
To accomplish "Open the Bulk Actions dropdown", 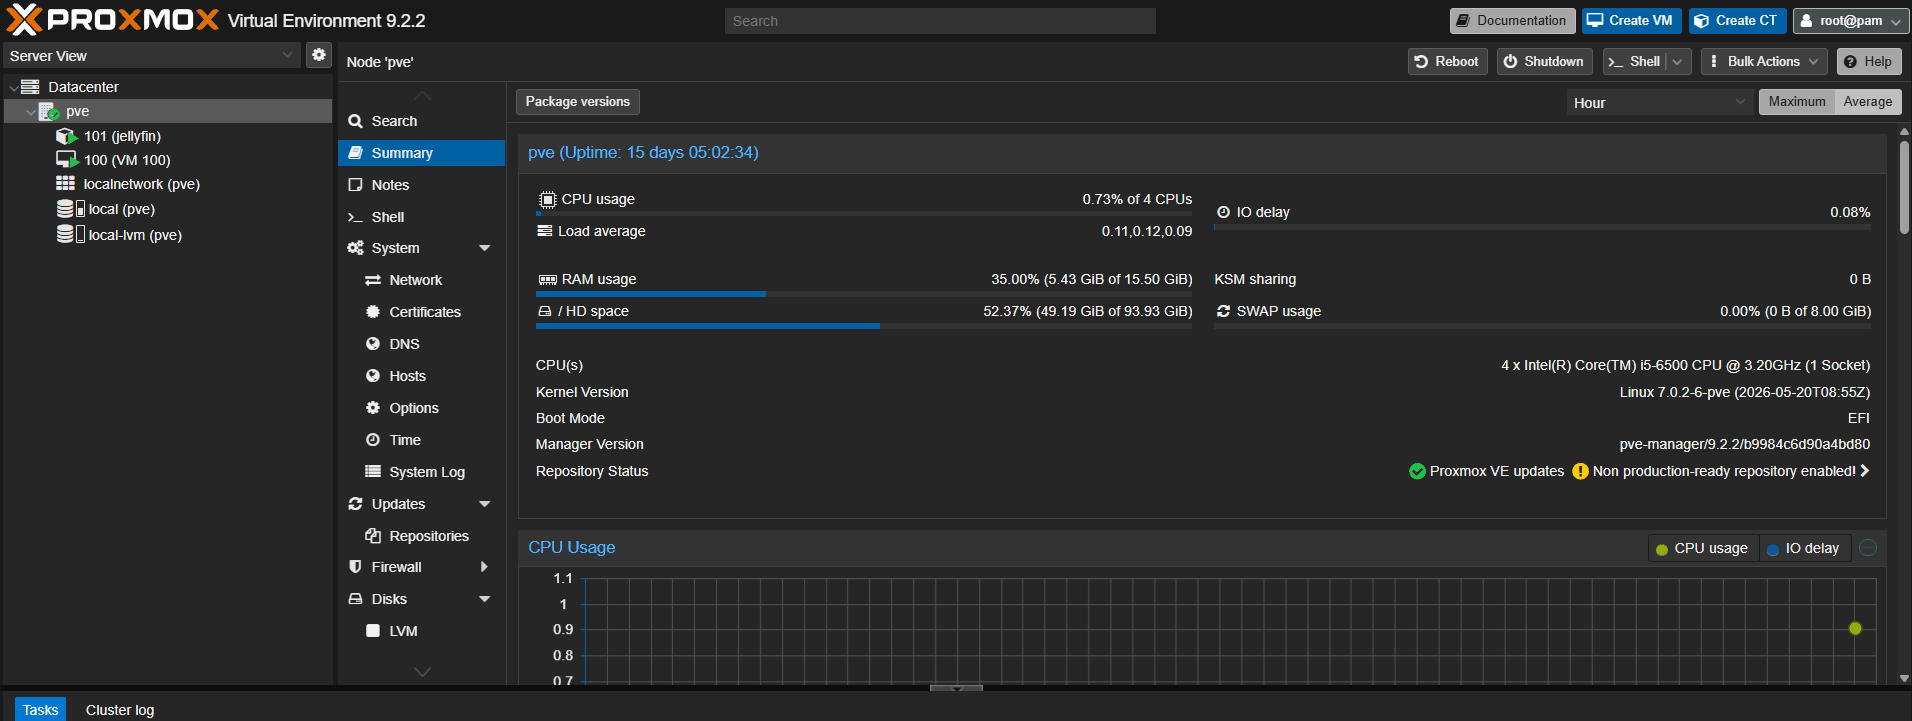I will (1764, 62).
